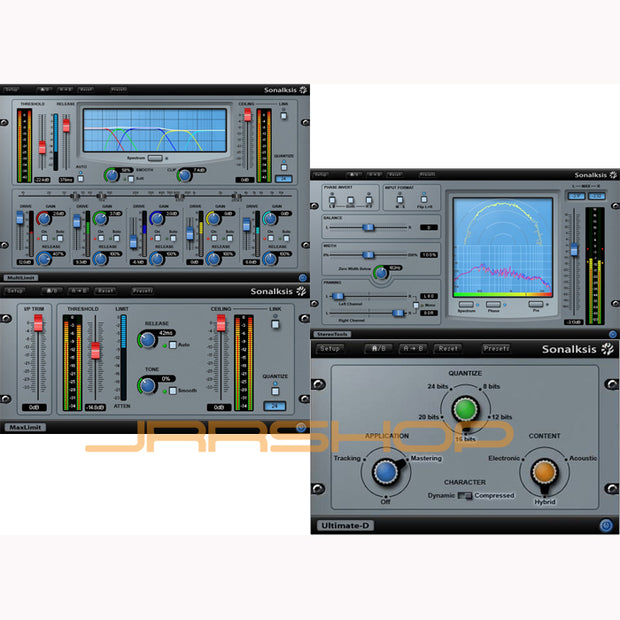Open Presets in the MaxLimit header

click(142, 291)
